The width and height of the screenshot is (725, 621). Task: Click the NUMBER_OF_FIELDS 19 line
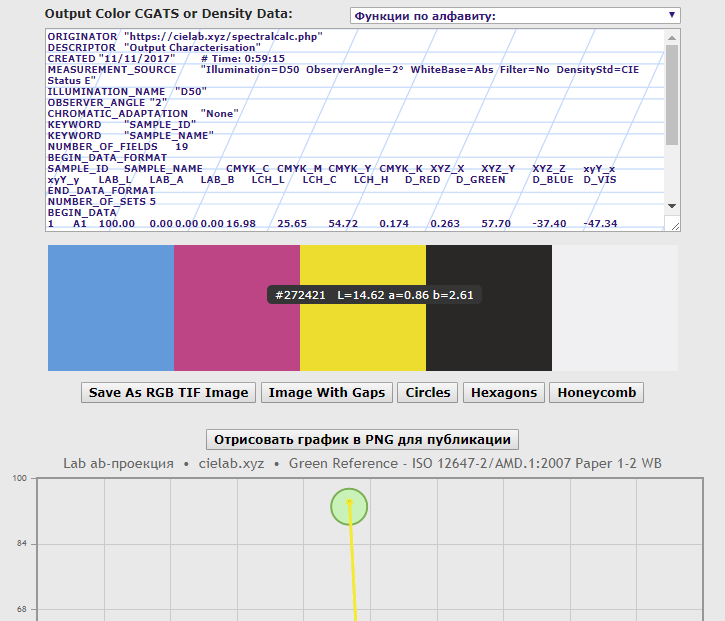click(x=118, y=147)
